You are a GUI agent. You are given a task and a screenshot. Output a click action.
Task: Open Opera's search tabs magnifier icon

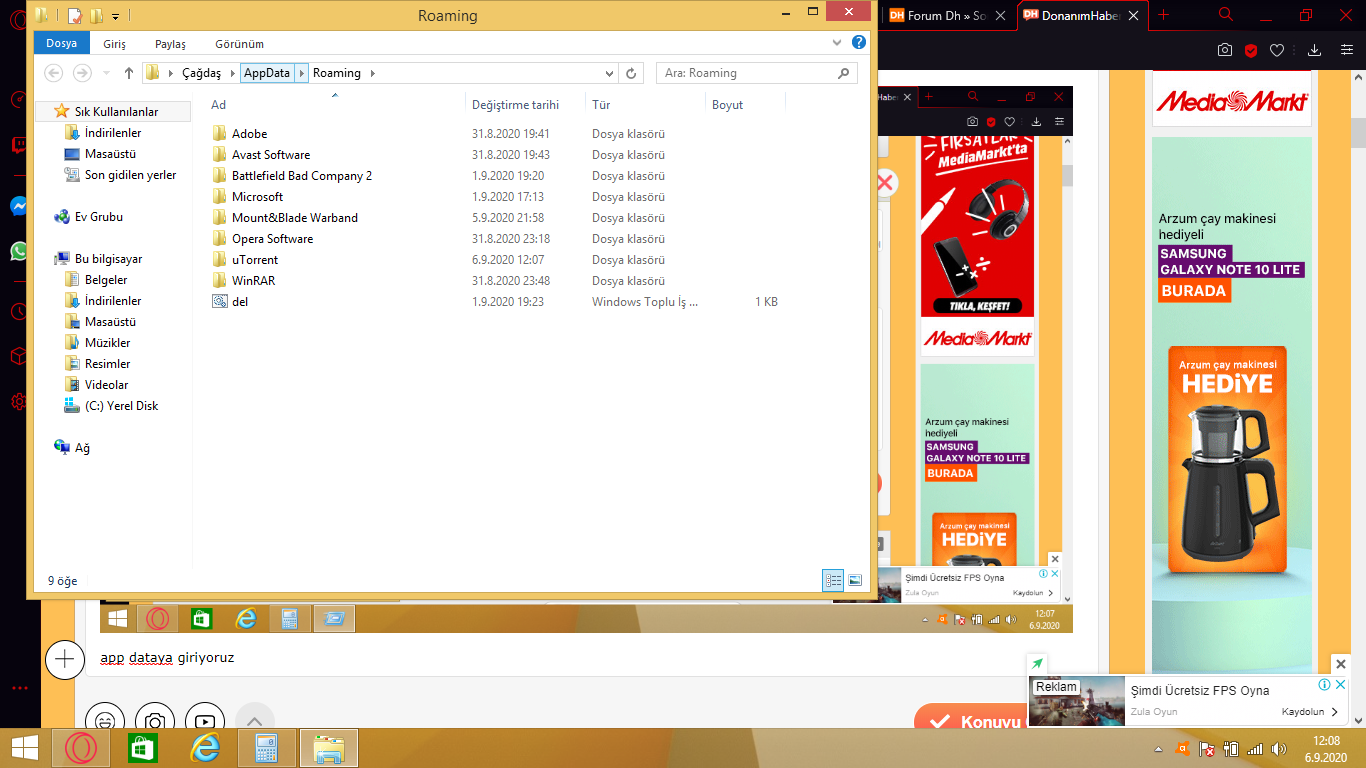(1226, 14)
